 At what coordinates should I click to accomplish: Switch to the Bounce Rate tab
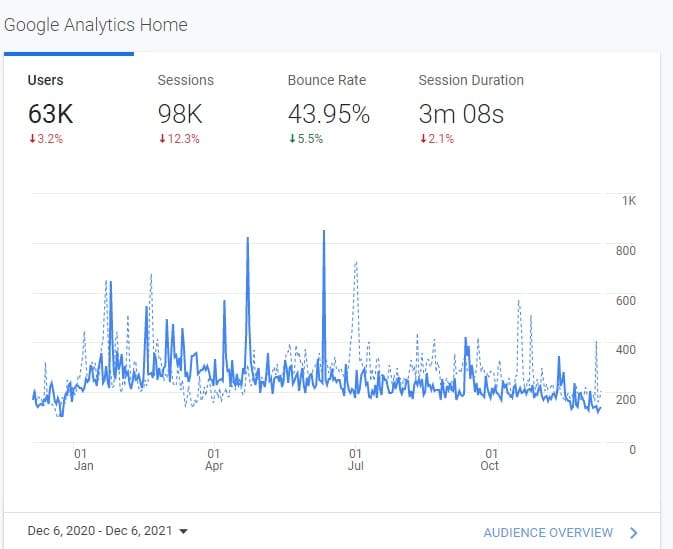point(329,109)
